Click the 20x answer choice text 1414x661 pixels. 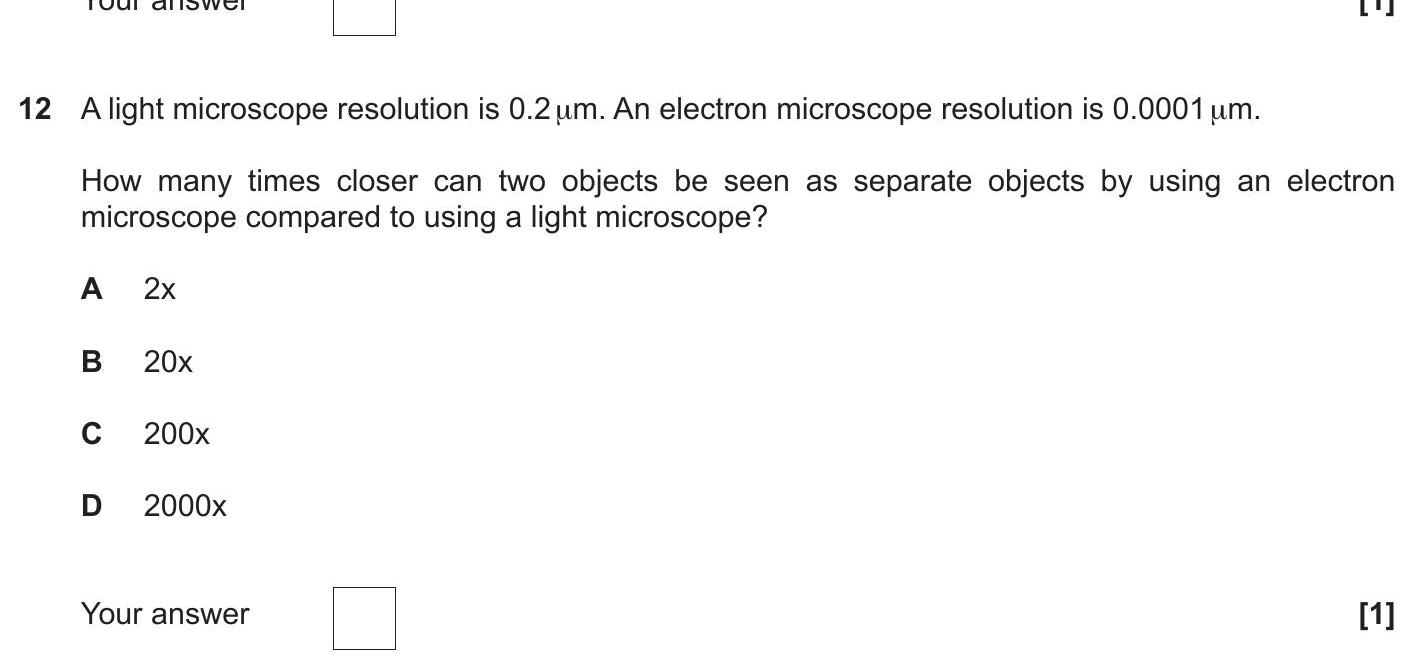168,362
